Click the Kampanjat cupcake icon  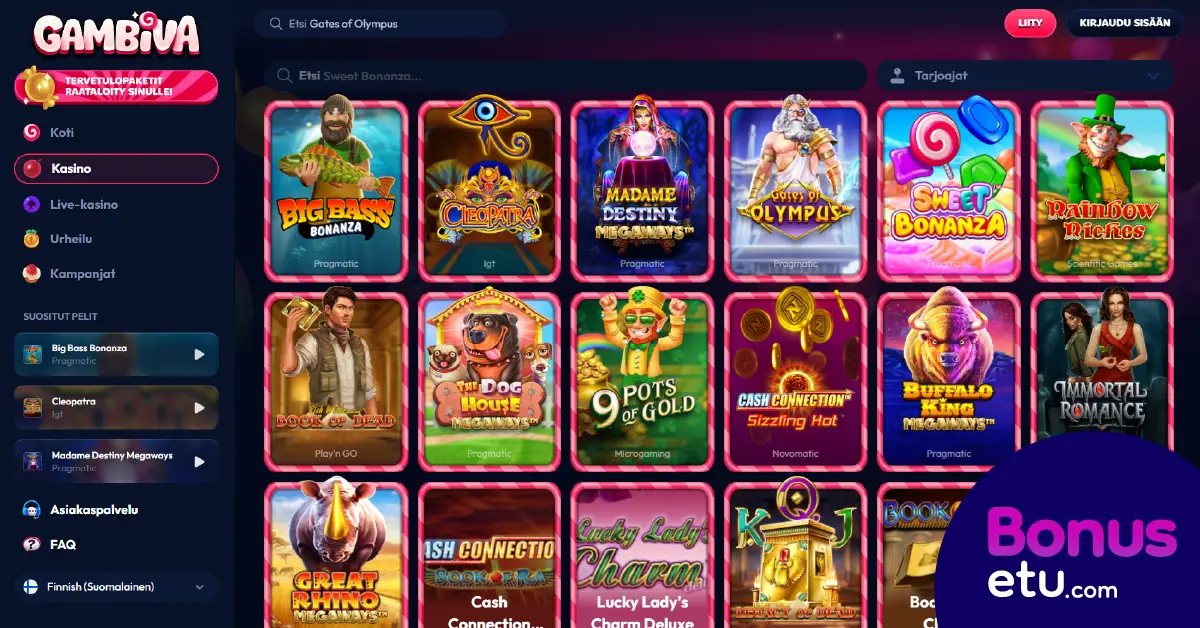pos(32,273)
